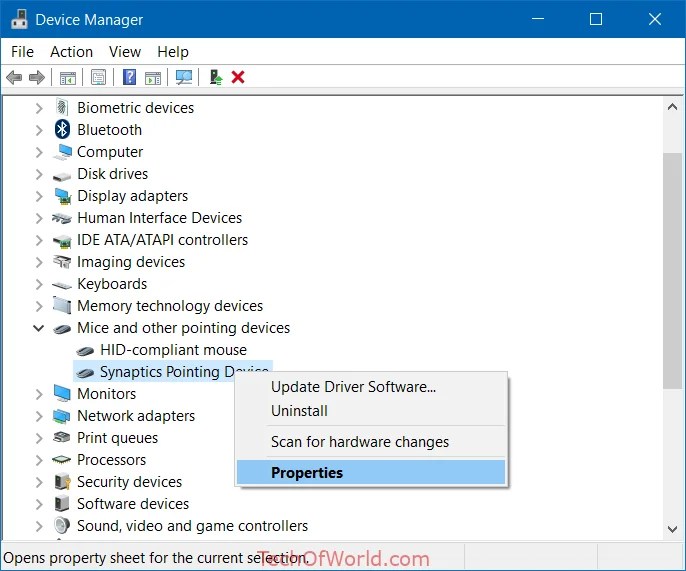Viewport: 686px width, 571px height.
Task: Choose Scan for hardware changes menu entry
Action: [371, 442]
